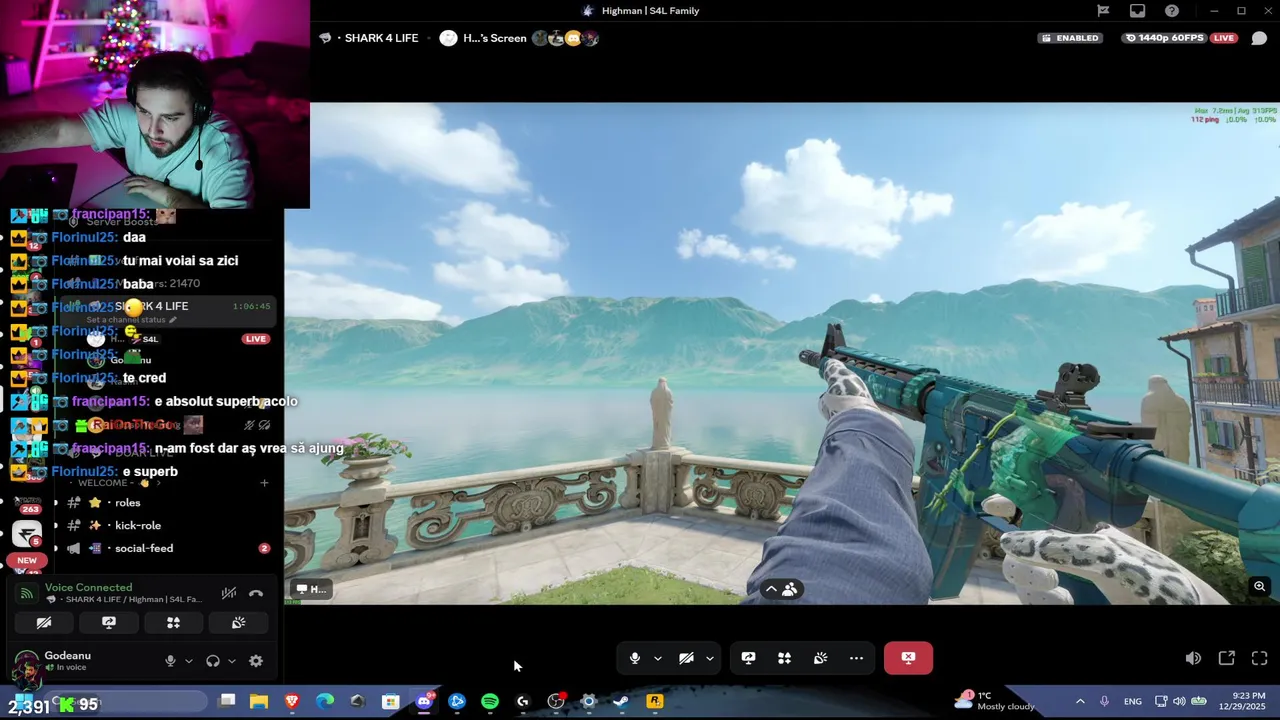This screenshot has height=720, width=1280.
Task: Open camera options arrow in stream bar
Action: pos(709,658)
